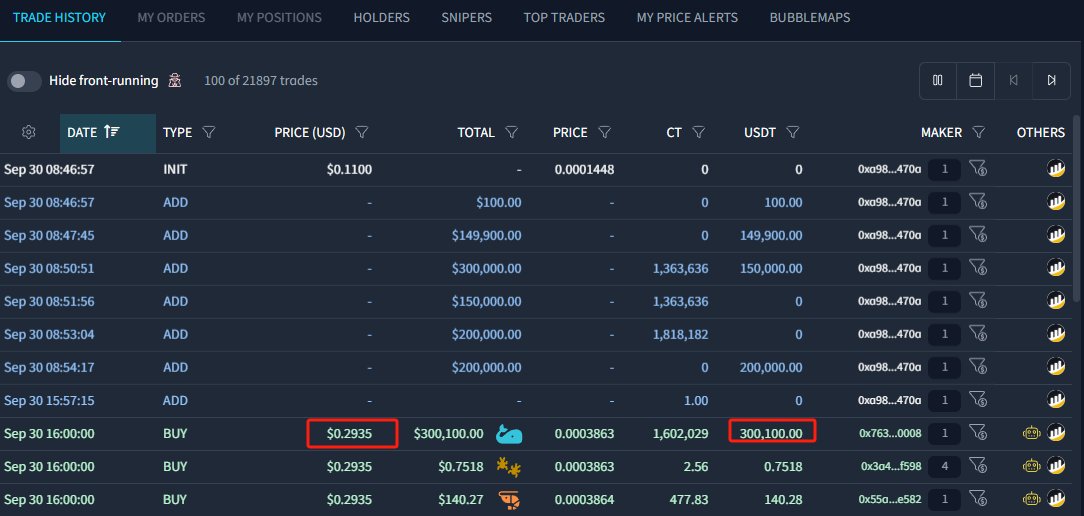Screen dimensions: 1084x516
Task: Click the bot icon on 0x763...0008 row
Action: point(1031,434)
